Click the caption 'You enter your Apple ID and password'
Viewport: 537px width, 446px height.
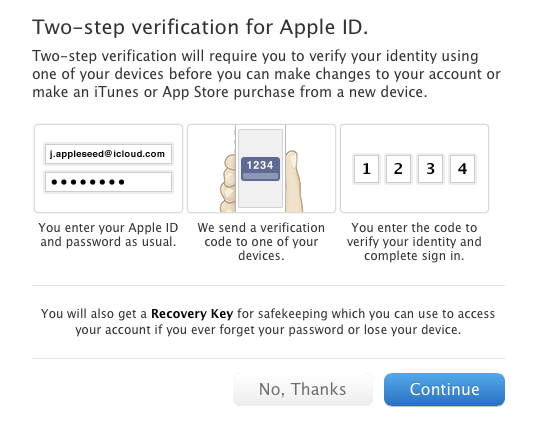(108, 235)
